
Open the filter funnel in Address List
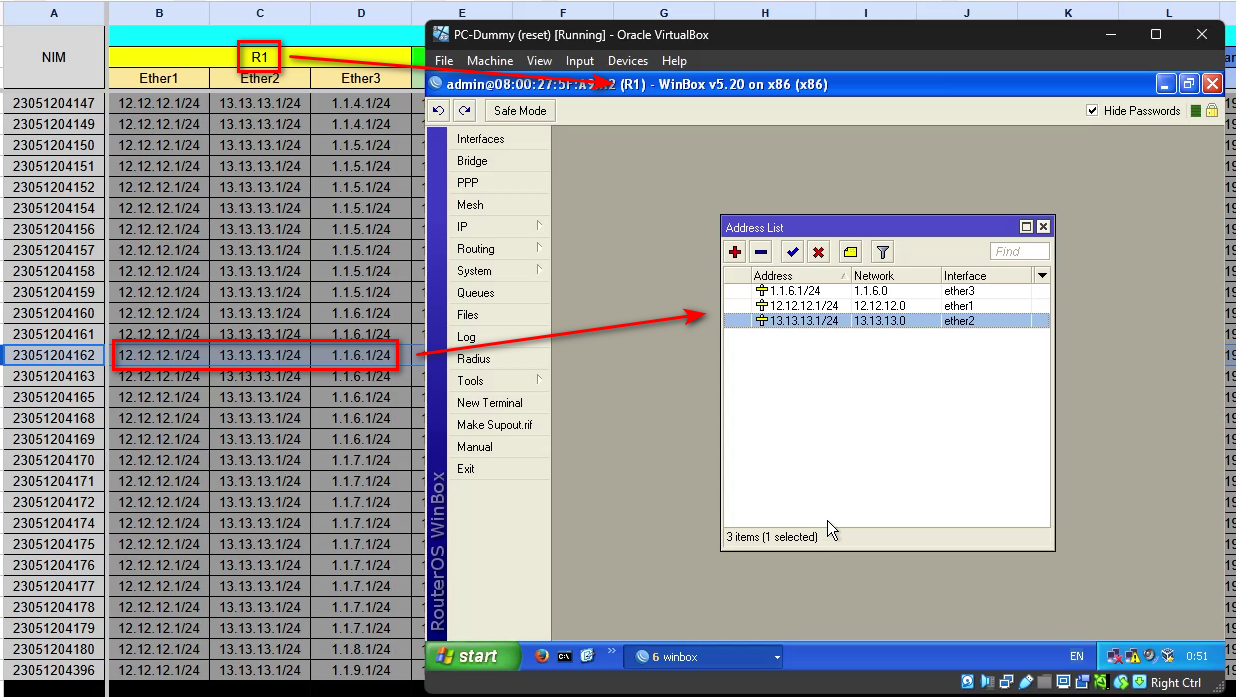coord(882,252)
